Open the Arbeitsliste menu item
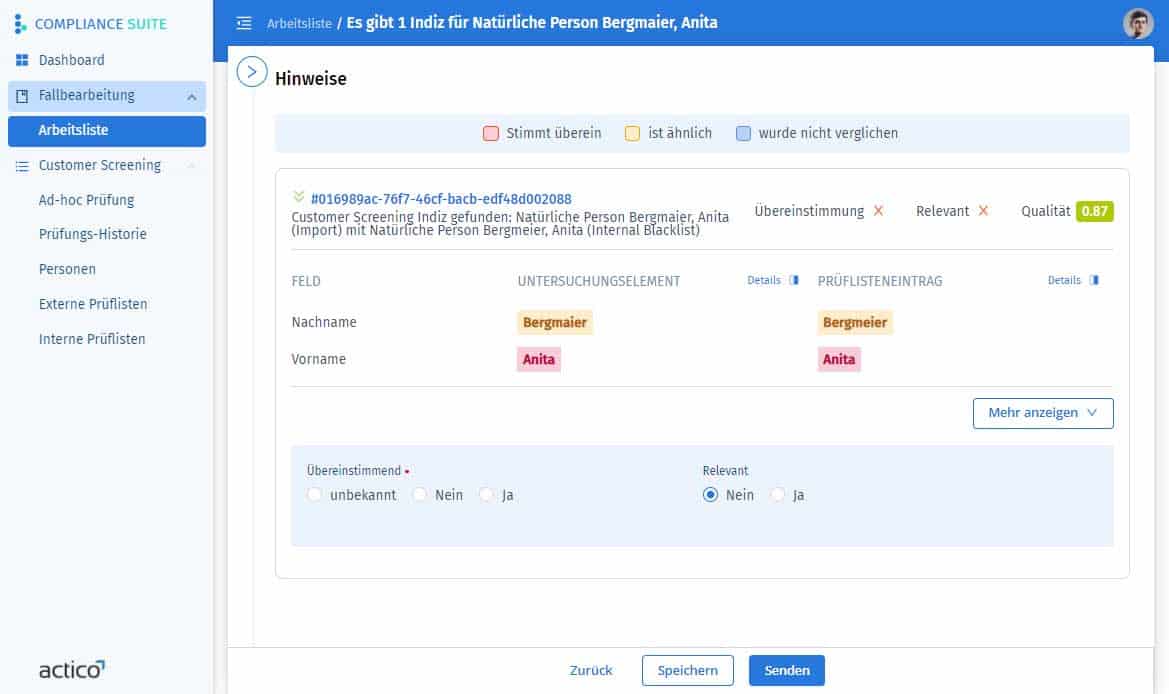 pos(107,130)
